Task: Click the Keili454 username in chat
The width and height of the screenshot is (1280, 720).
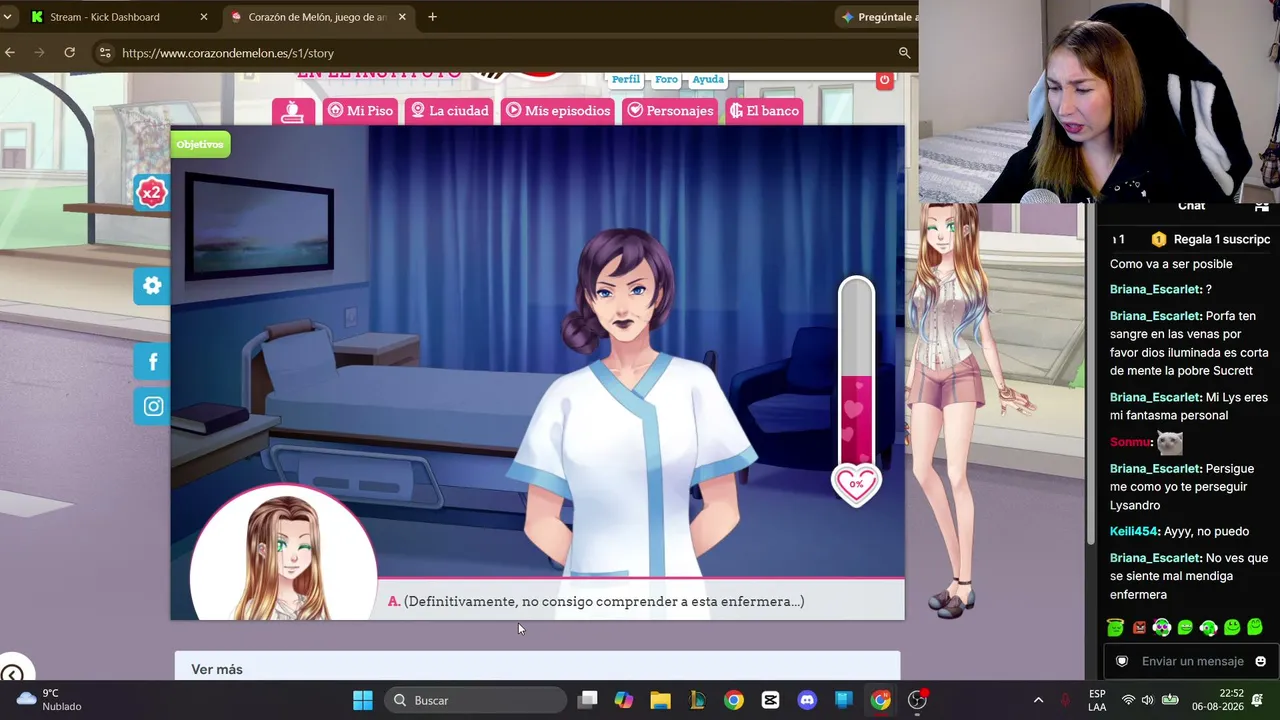Action: point(1134,532)
